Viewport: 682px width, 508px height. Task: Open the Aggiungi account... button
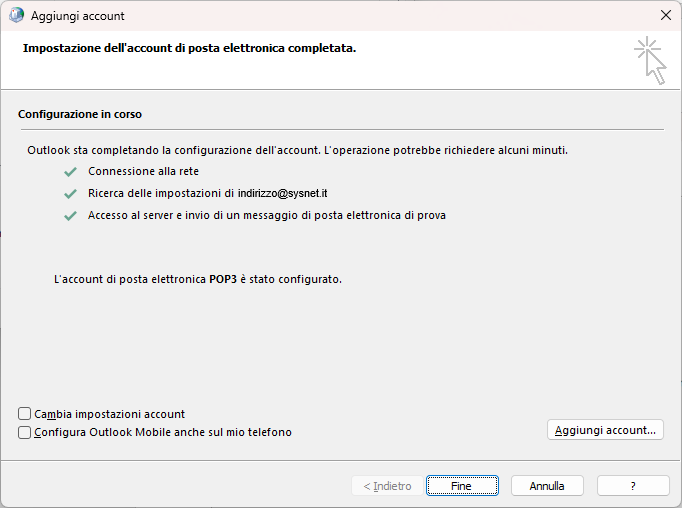click(x=605, y=430)
